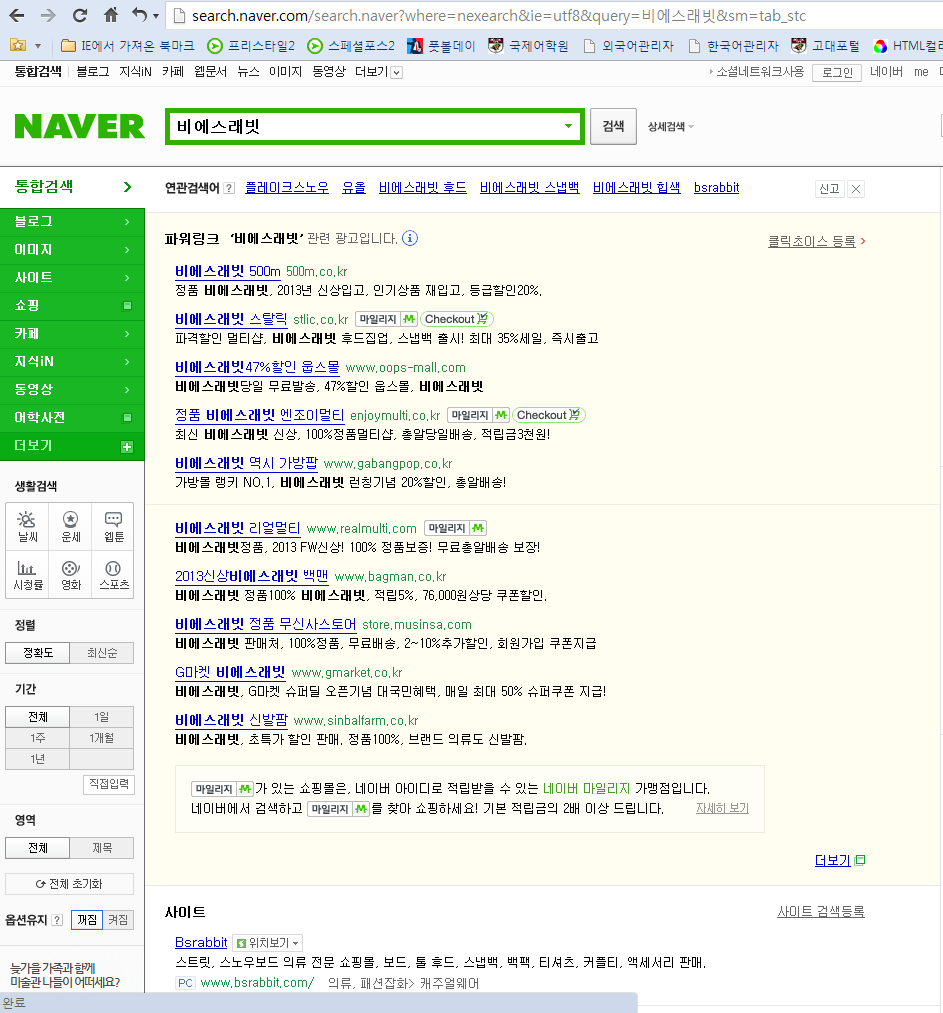Image resolution: width=943 pixels, height=1013 pixels.
Task: Set search area to 제목
Action: coord(102,848)
